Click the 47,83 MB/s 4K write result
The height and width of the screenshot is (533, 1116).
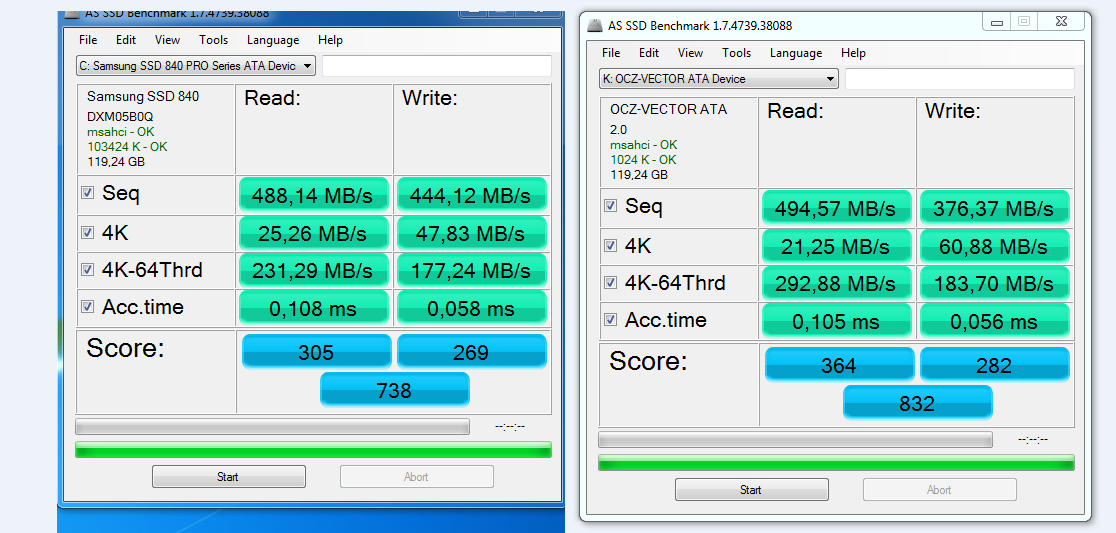pyautogui.click(x=472, y=233)
